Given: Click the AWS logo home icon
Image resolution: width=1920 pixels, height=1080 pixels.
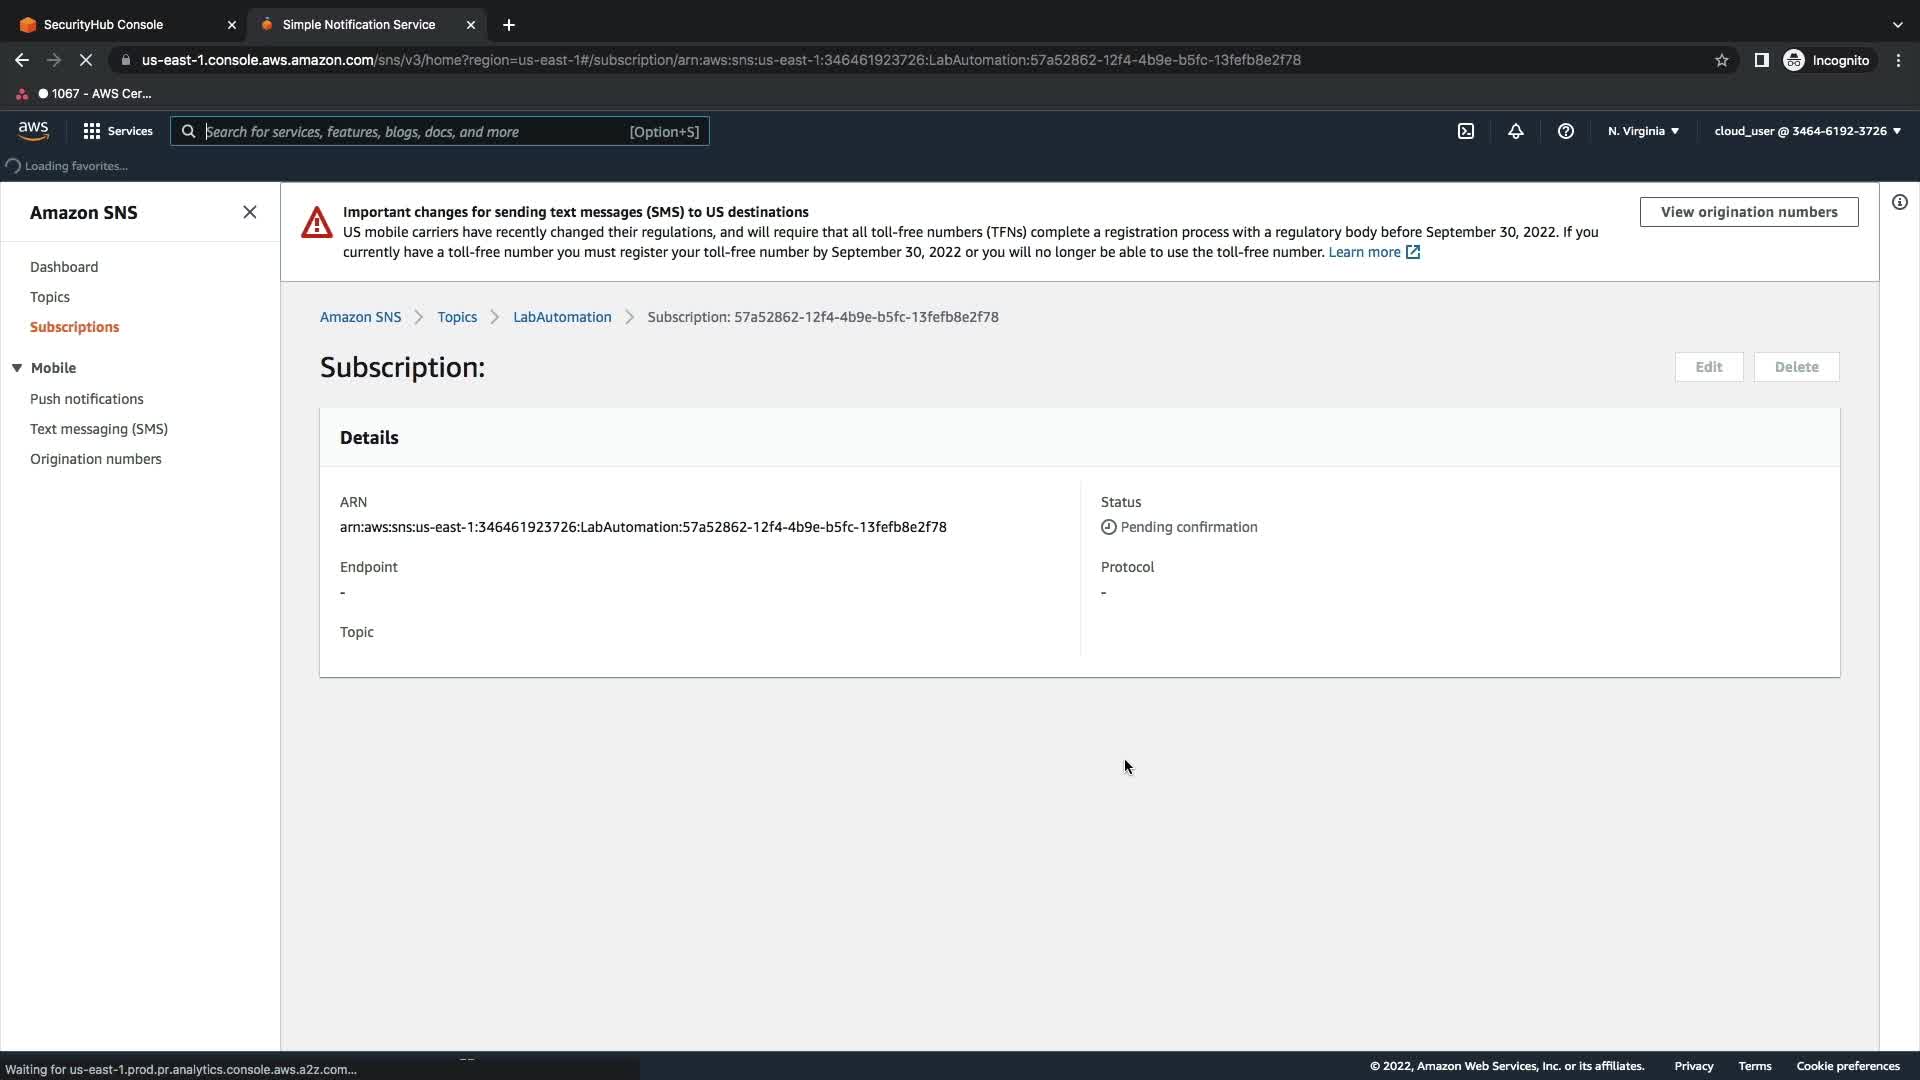Looking at the screenshot, I should pyautogui.click(x=33, y=131).
